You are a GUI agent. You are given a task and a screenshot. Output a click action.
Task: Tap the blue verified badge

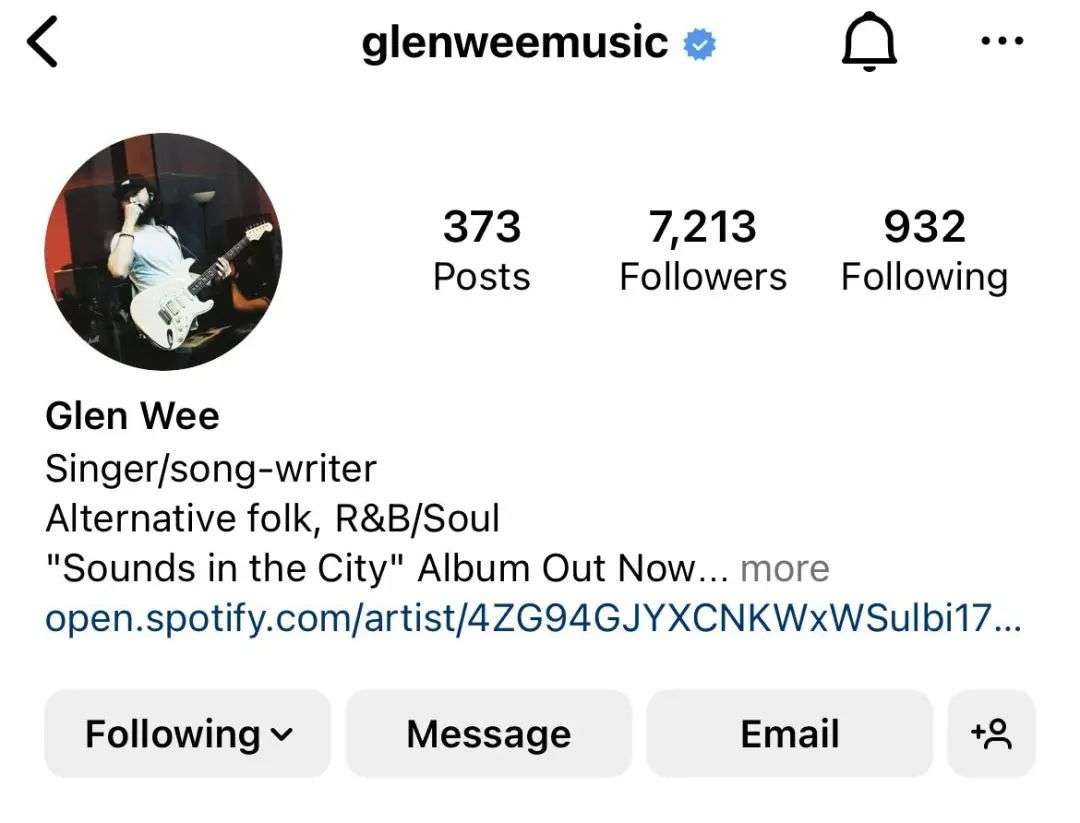coord(699,44)
